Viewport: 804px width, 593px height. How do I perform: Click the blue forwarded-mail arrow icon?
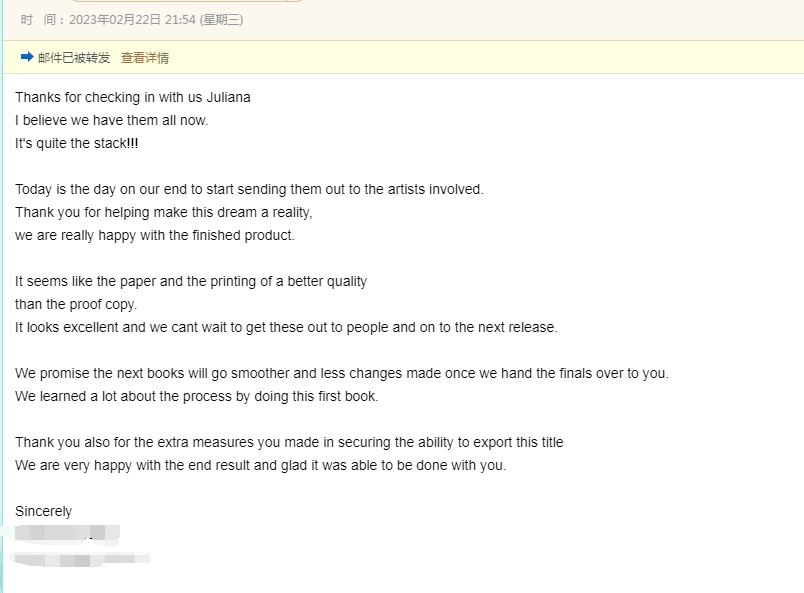coord(27,57)
